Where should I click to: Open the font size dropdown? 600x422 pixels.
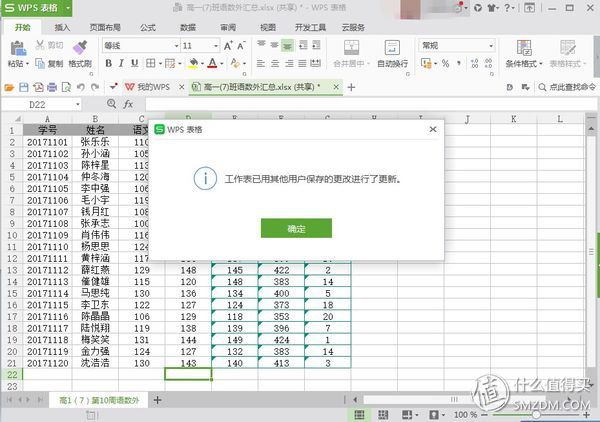(216, 46)
